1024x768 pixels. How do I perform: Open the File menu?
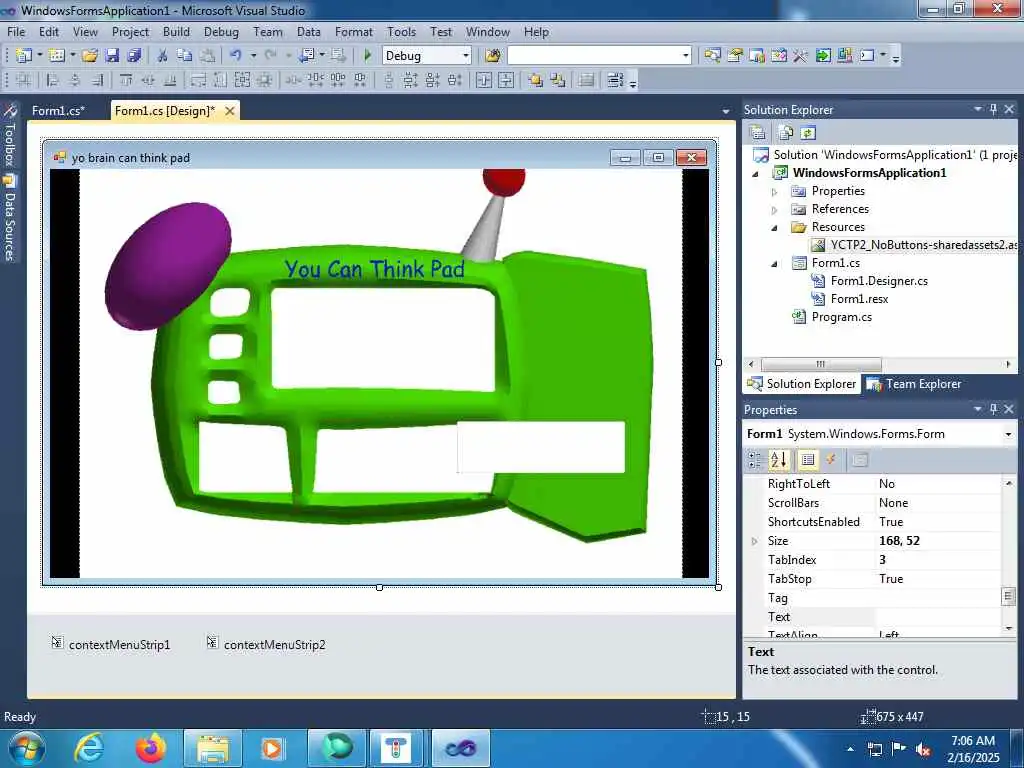click(16, 31)
